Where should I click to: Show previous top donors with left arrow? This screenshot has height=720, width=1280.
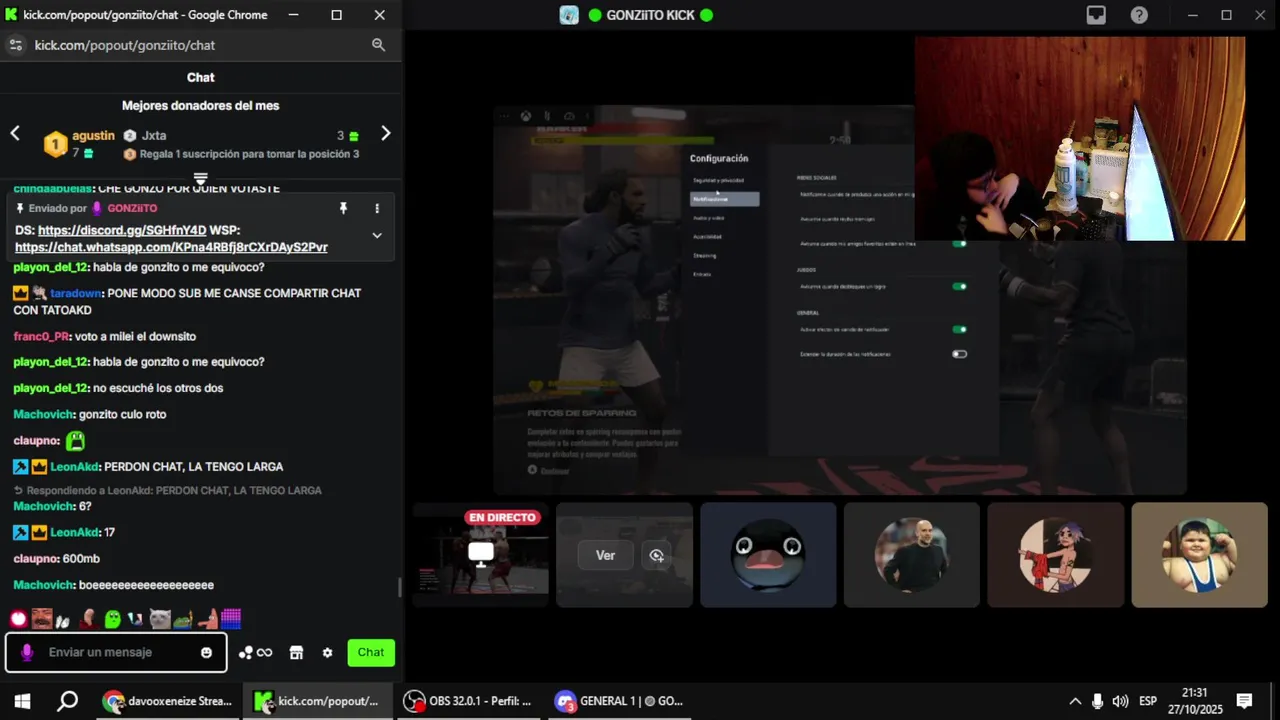pos(15,134)
